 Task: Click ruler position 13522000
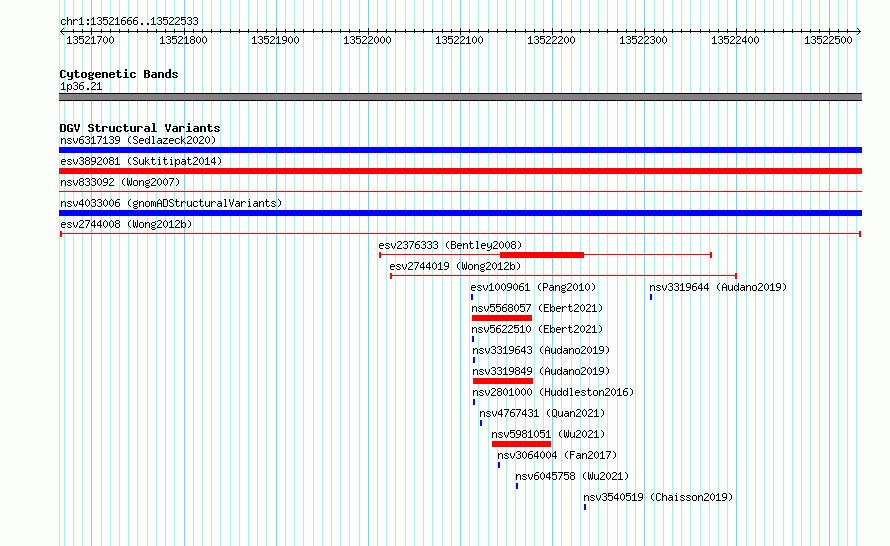(367, 40)
